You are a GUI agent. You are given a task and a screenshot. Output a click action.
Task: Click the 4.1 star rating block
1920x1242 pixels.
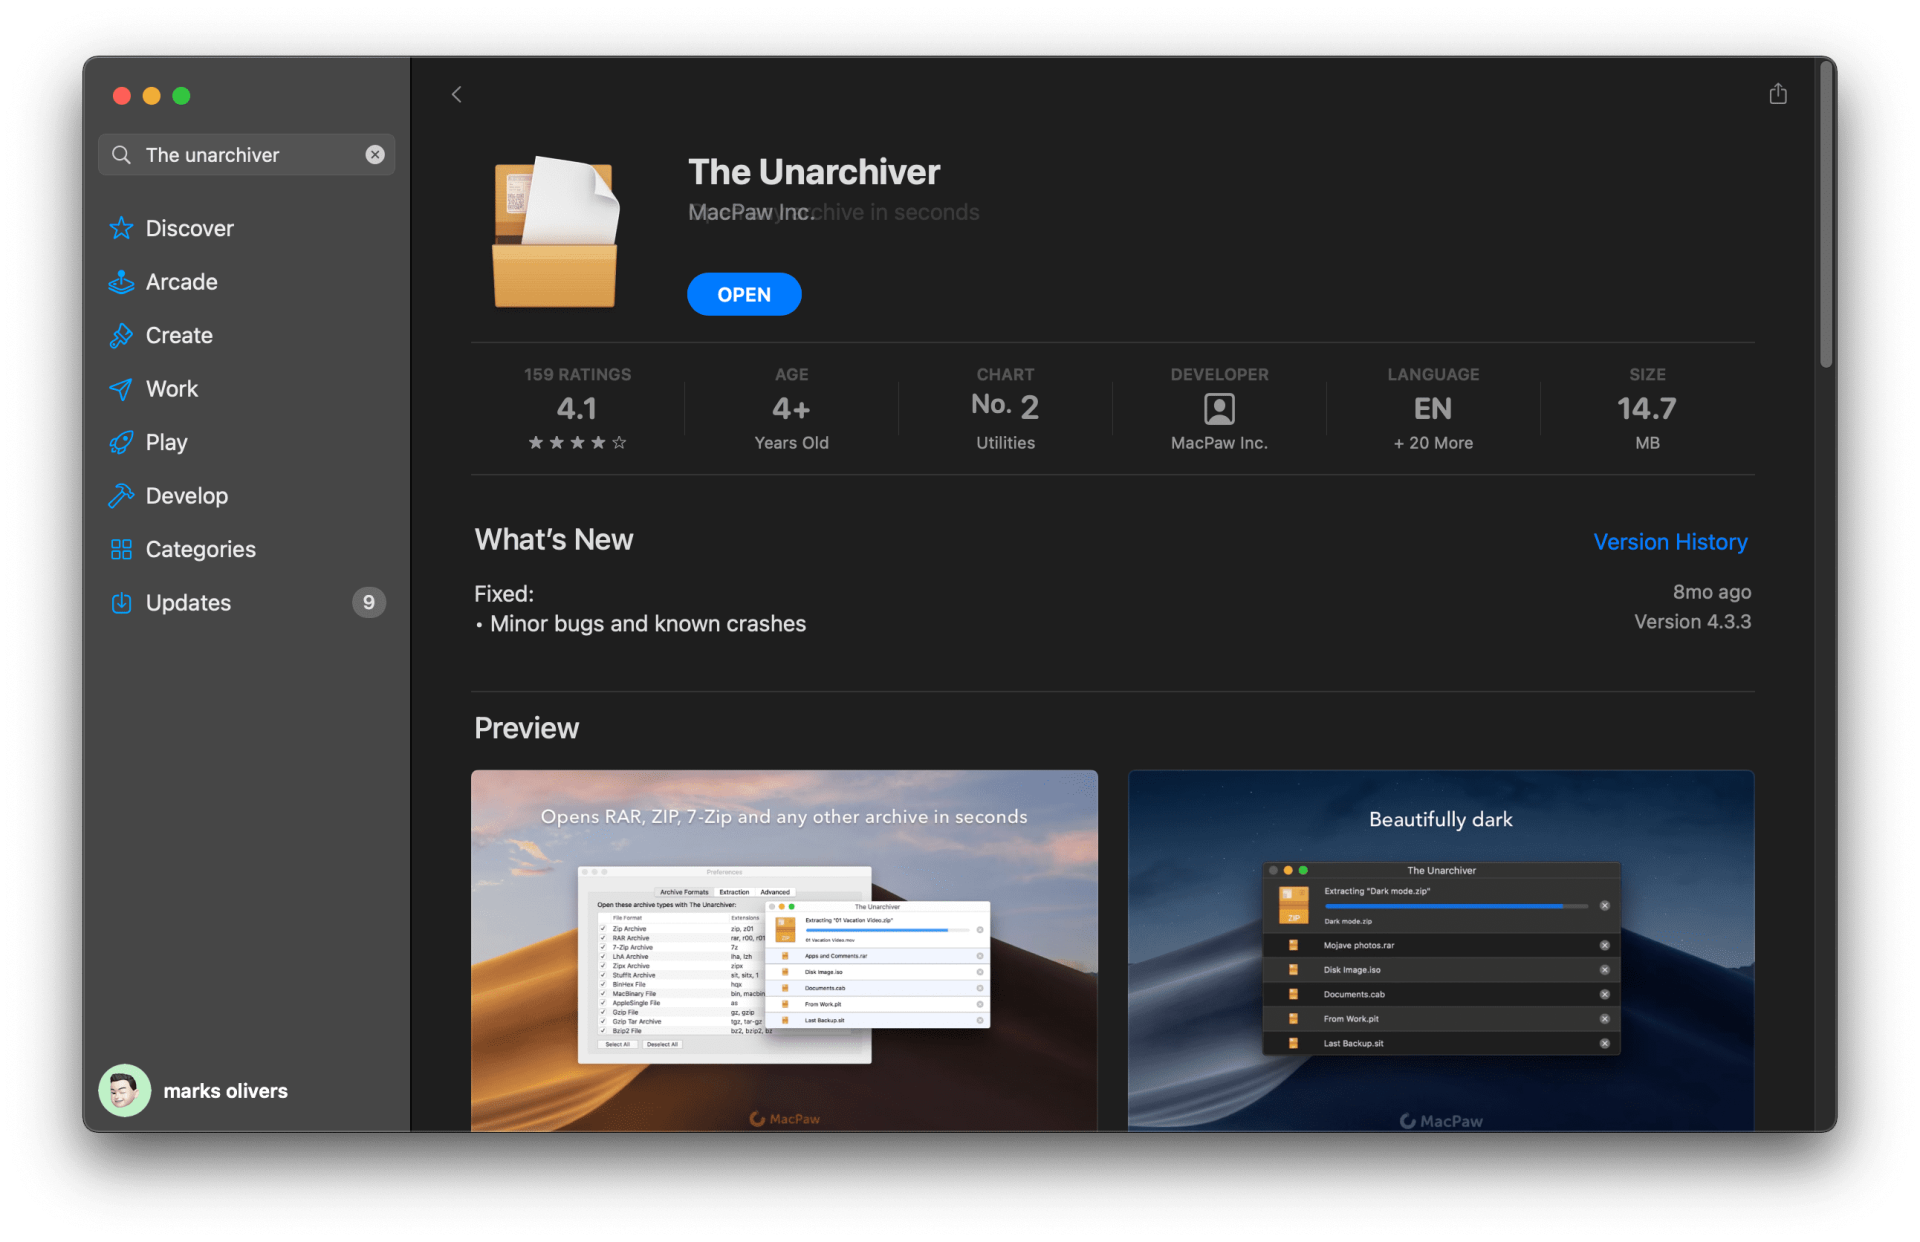pyautogui.click(x=577, y=408)
